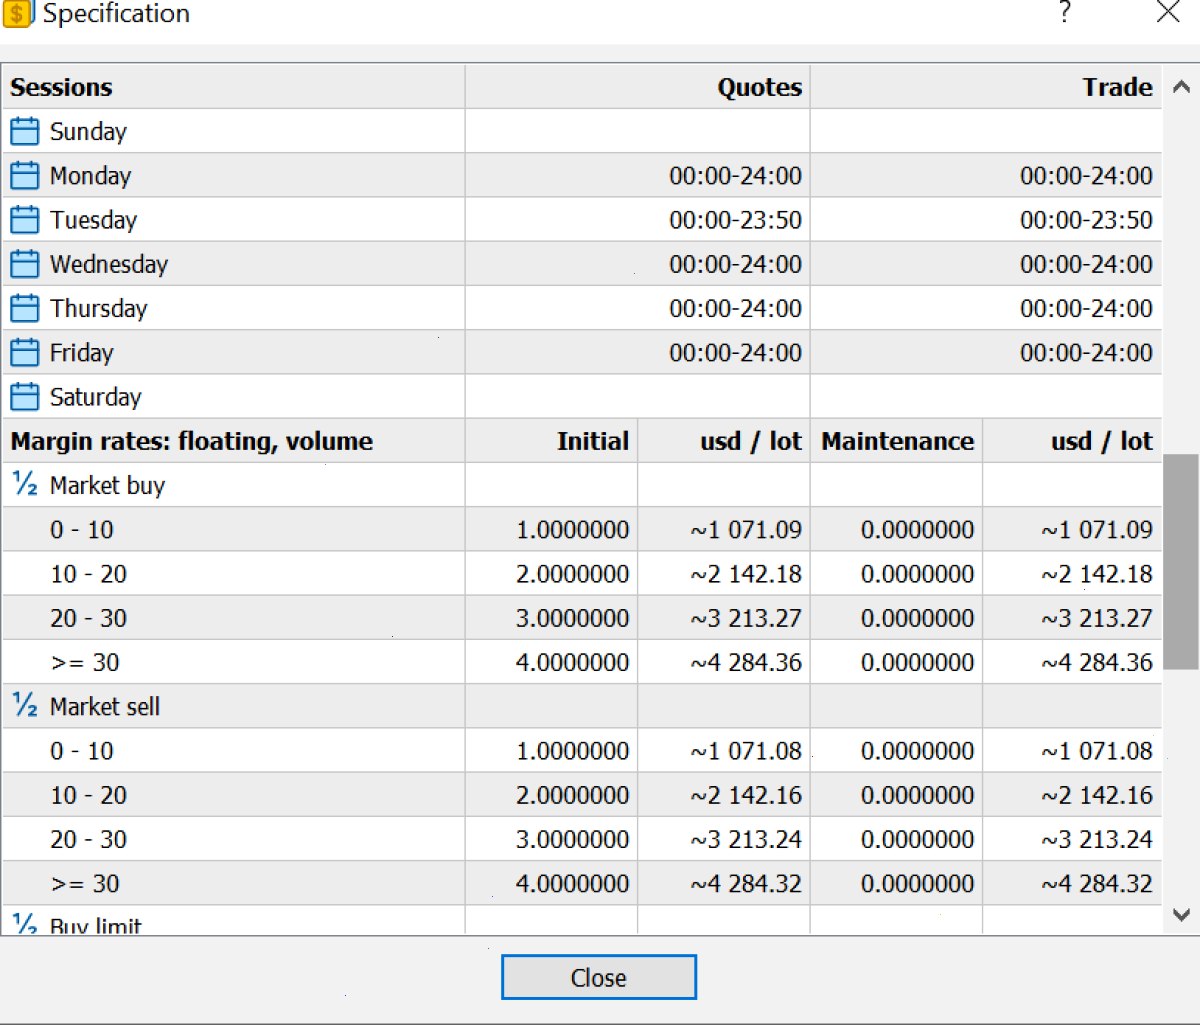
Task: Click the Market buy fraction icon
Action: pyautogui.click(x=24, y=485)
